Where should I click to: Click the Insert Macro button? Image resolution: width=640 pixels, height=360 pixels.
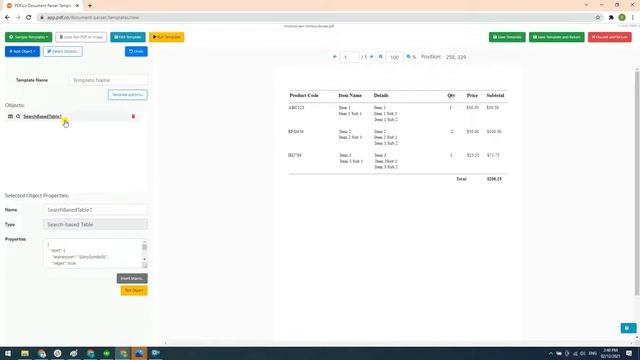[x=132, y=278]
